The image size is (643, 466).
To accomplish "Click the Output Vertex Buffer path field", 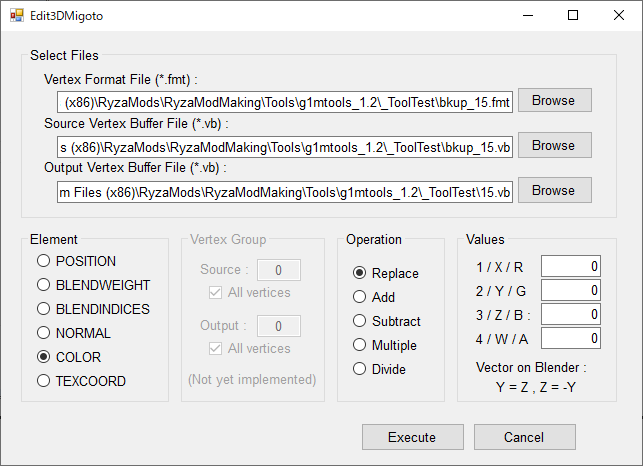I will click(x=285, y=192).
